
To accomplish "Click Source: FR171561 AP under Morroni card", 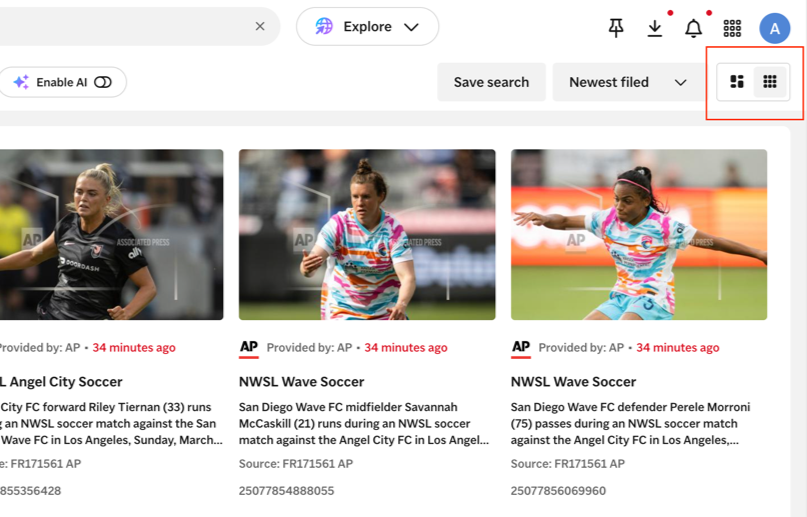I will 568,464.
